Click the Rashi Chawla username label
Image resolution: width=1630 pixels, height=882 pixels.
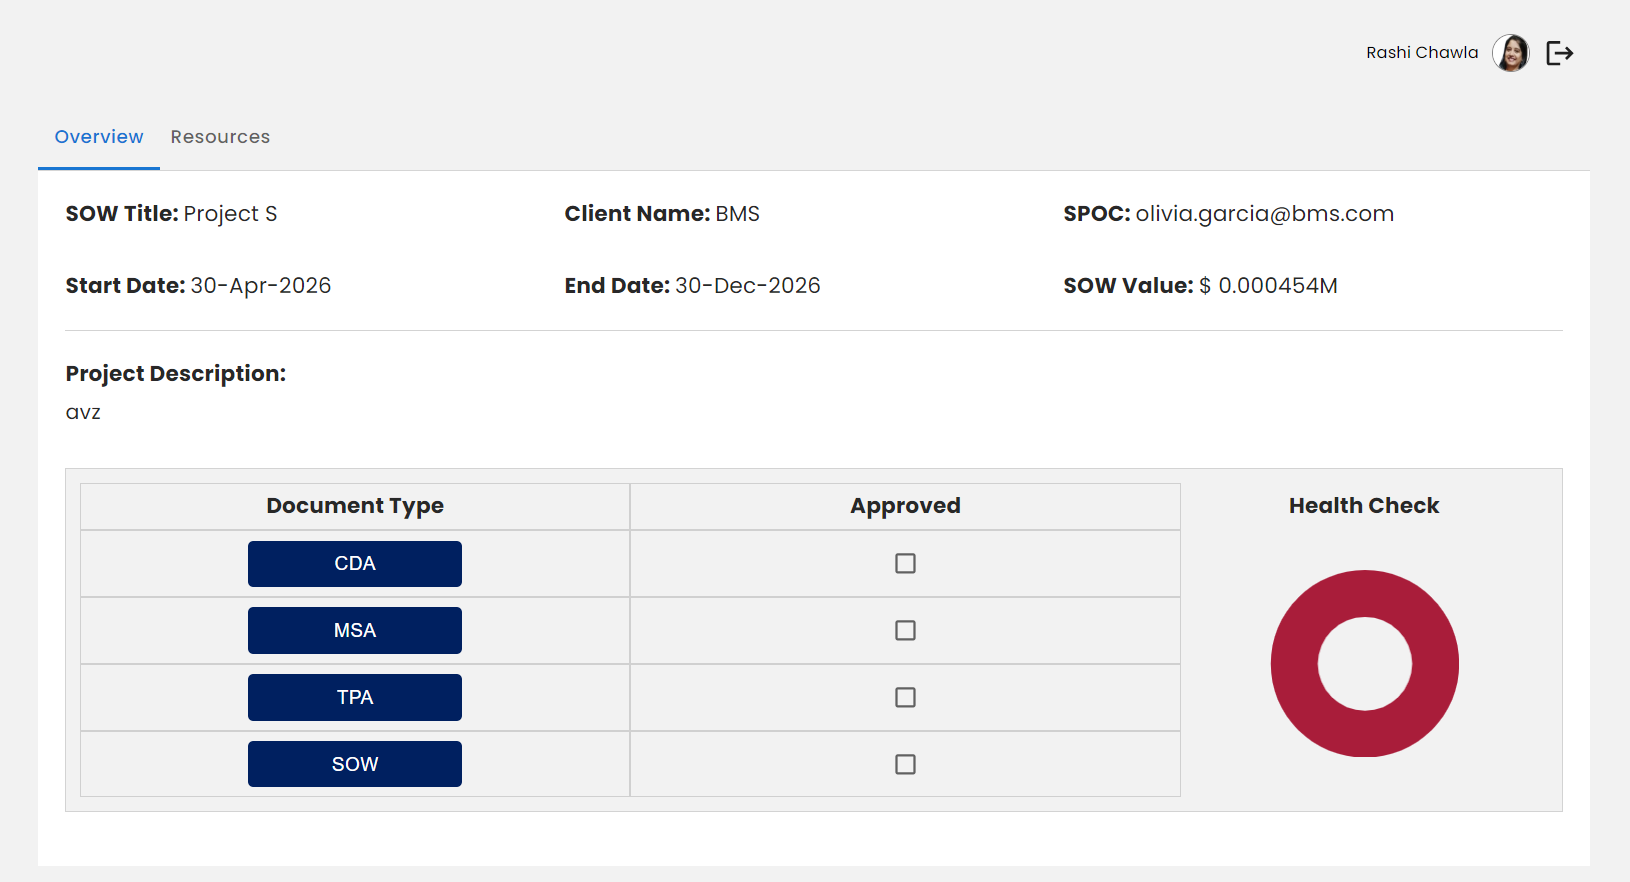coord(1421,53)
